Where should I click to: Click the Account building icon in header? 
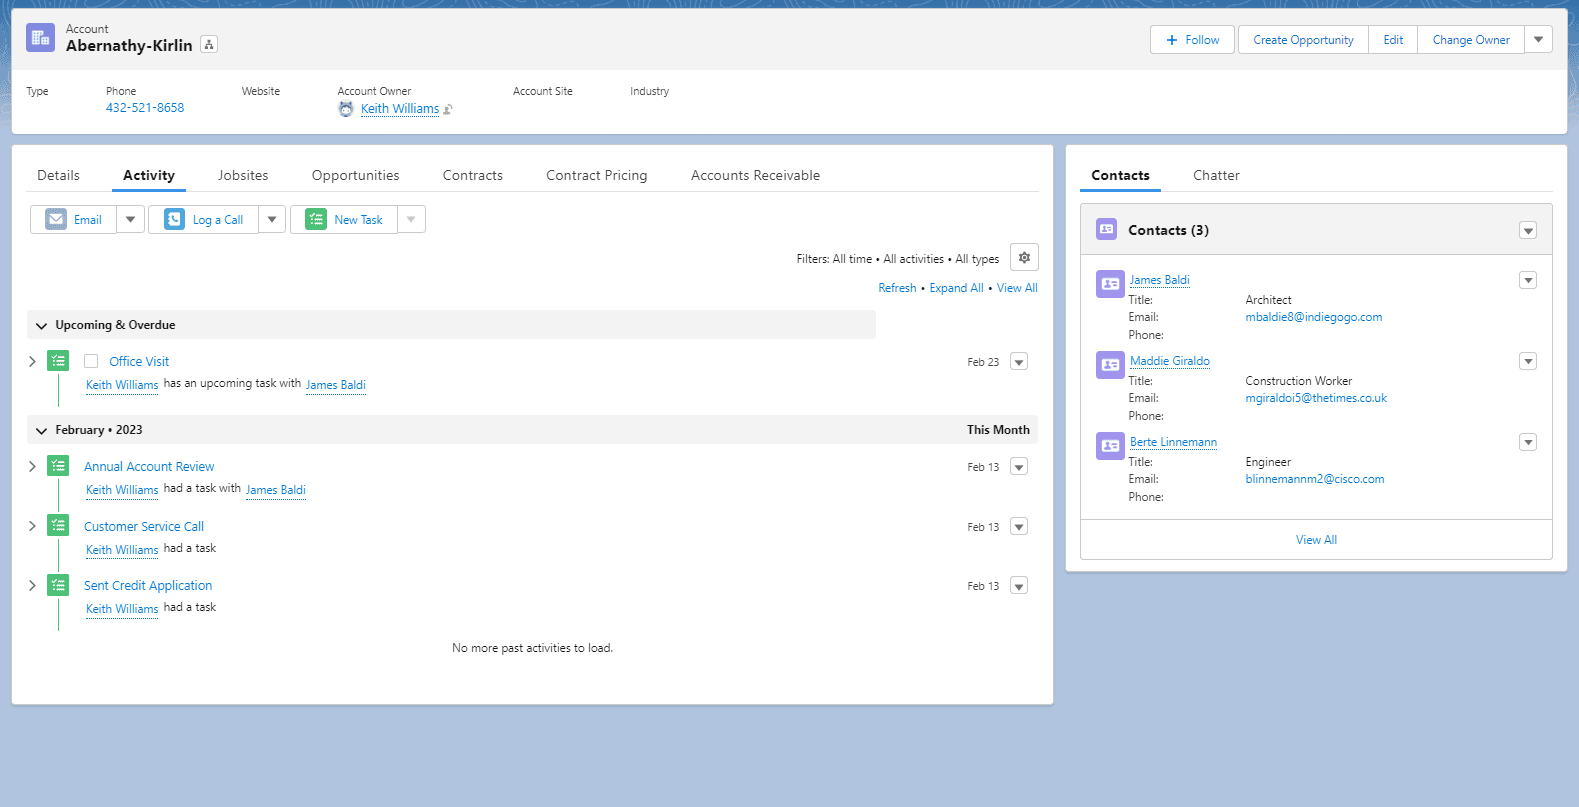point(40,38)
